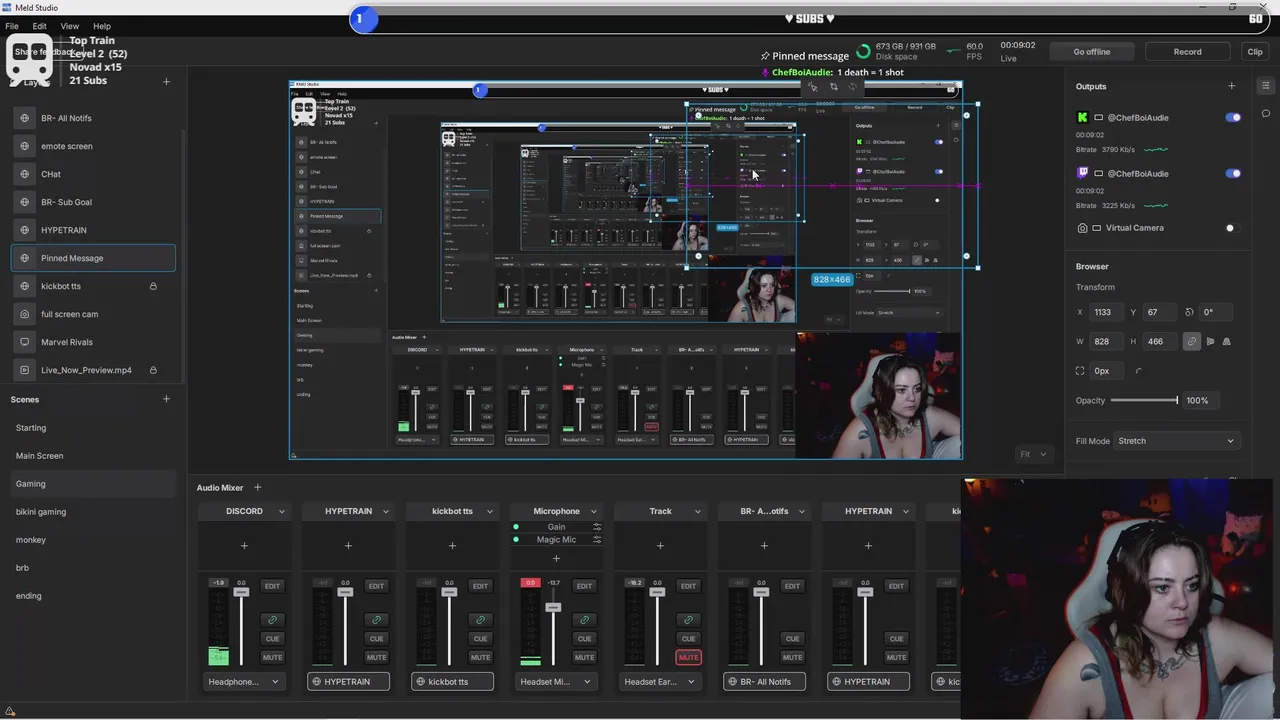Adjust the Microphone volume fader

[553, 607]
